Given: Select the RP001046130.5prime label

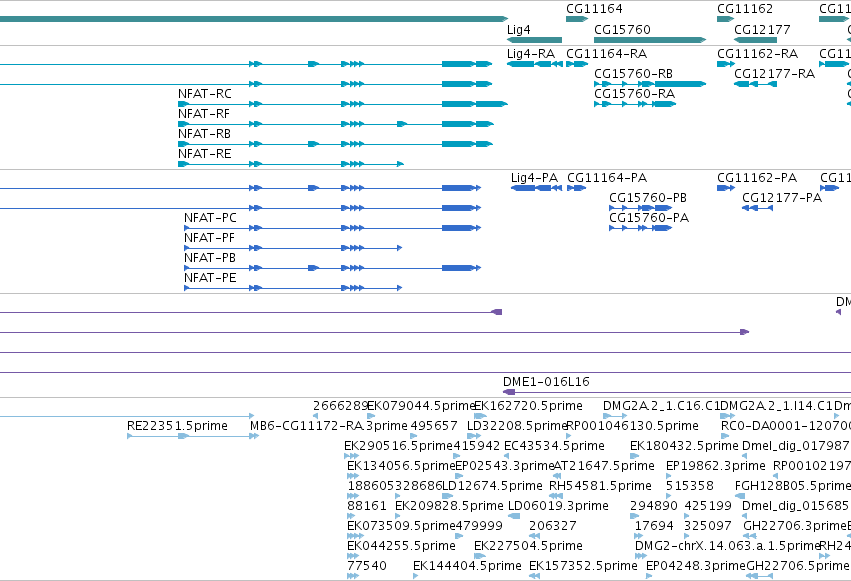Looking at the screenshot, I should (632, 426).
